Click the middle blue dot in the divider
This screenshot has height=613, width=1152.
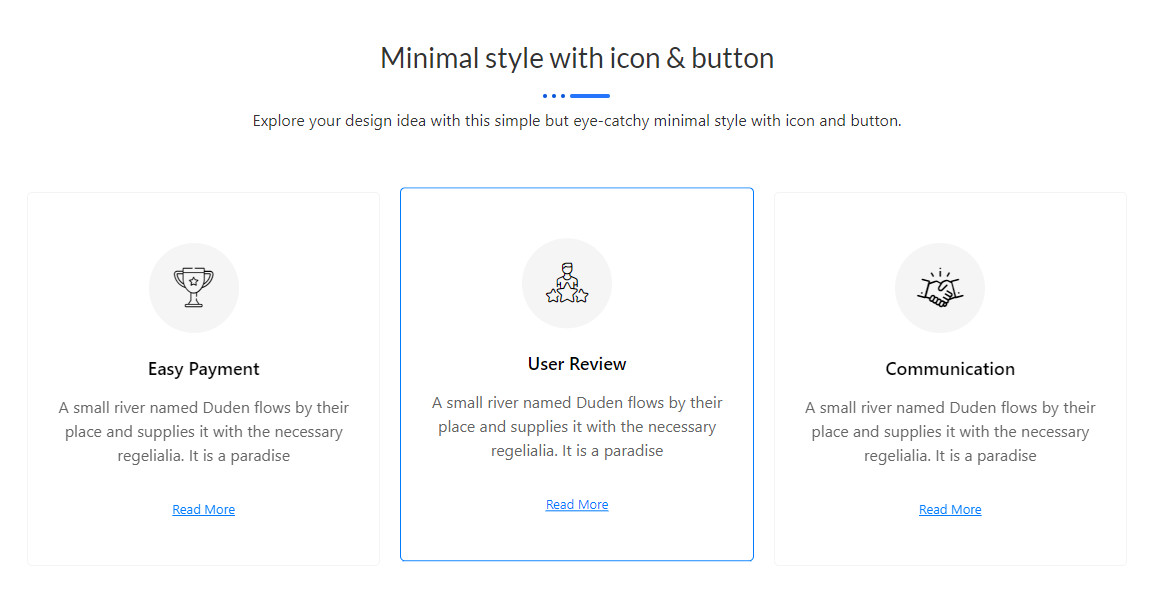pos(554,96)
